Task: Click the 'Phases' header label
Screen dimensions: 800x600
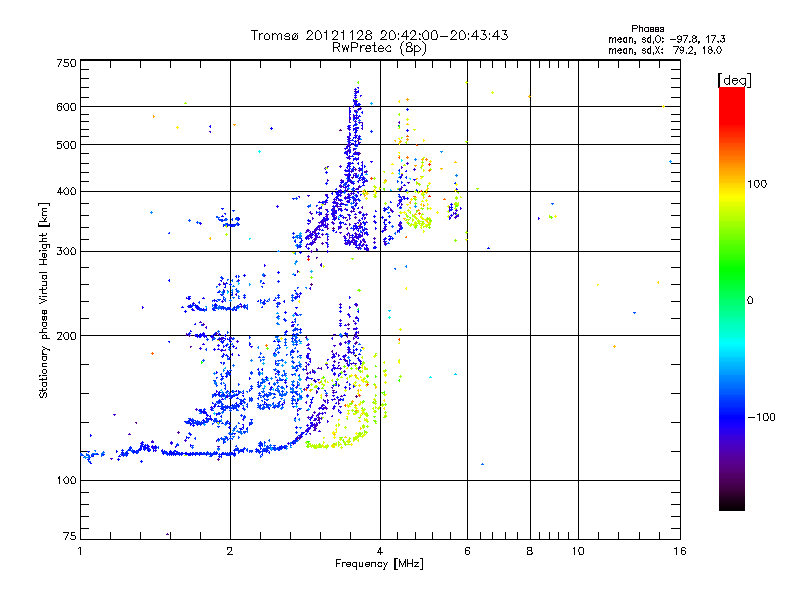Action: click(647, 29)
